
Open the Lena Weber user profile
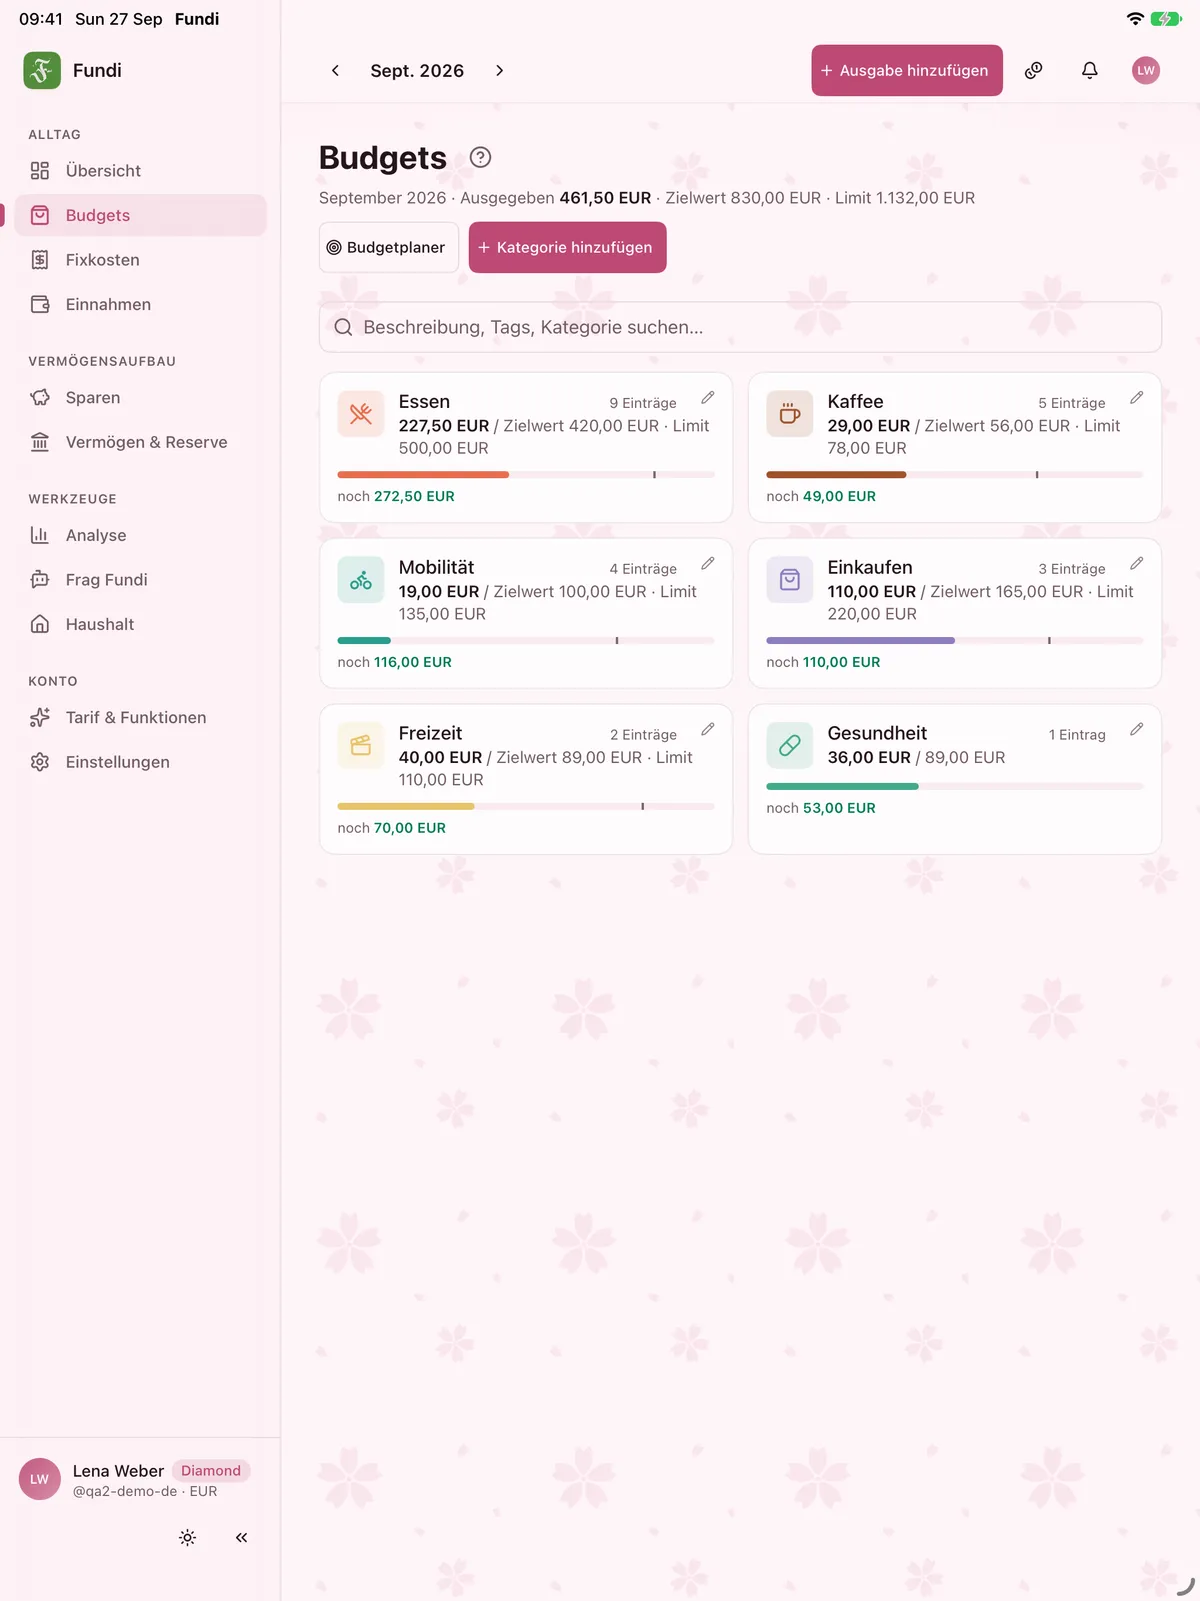(x=134, y=1480)
